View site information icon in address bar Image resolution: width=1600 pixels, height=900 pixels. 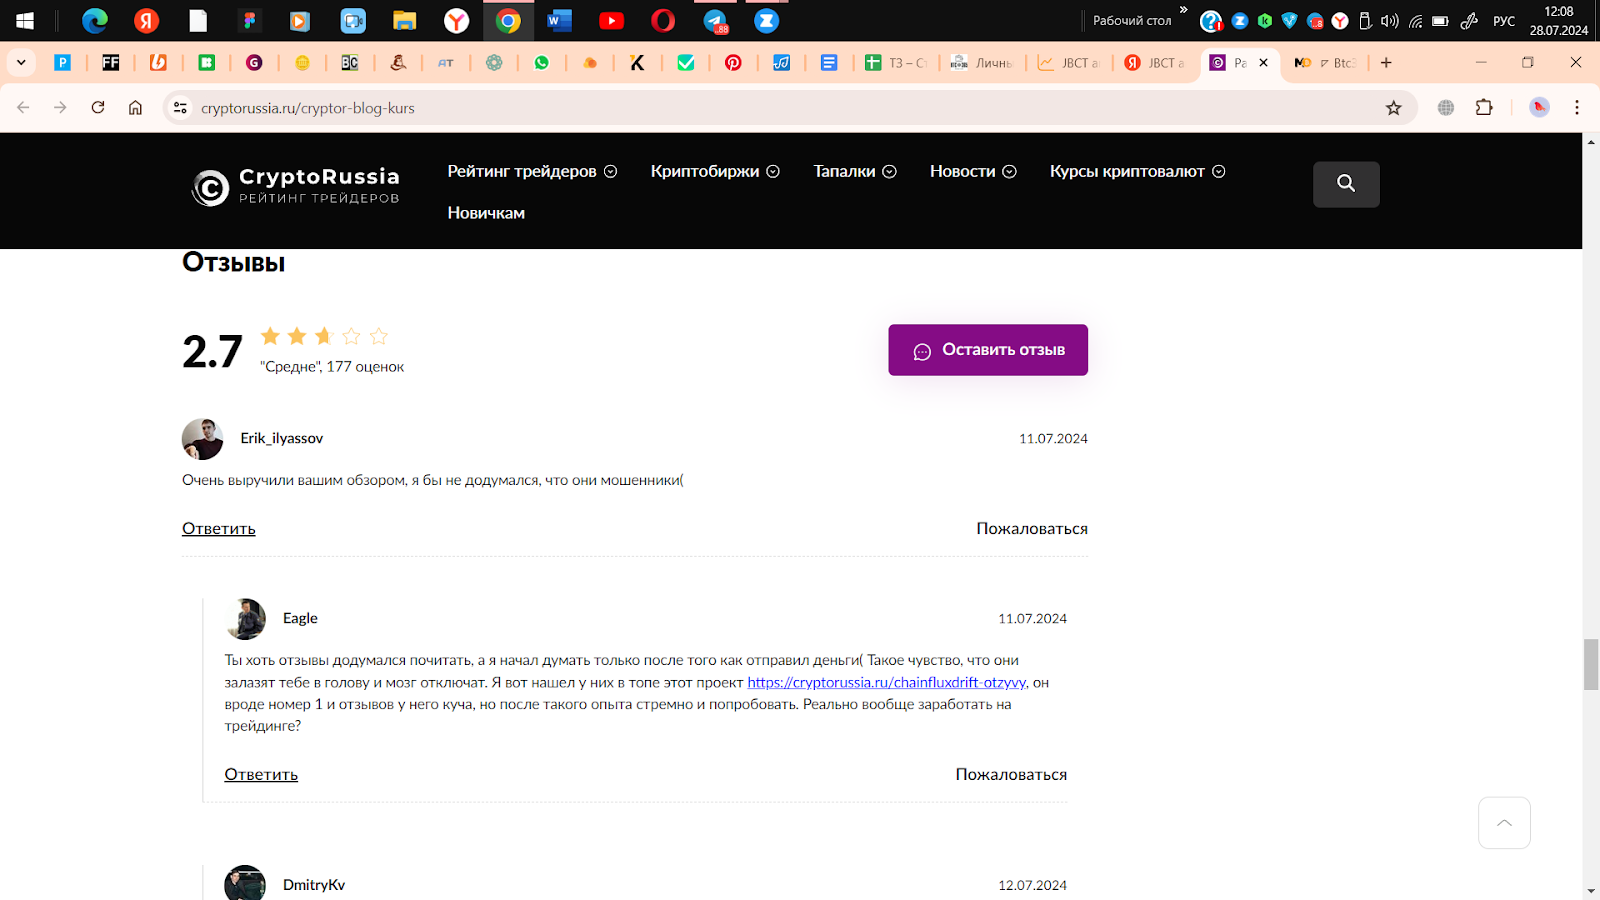180,107
